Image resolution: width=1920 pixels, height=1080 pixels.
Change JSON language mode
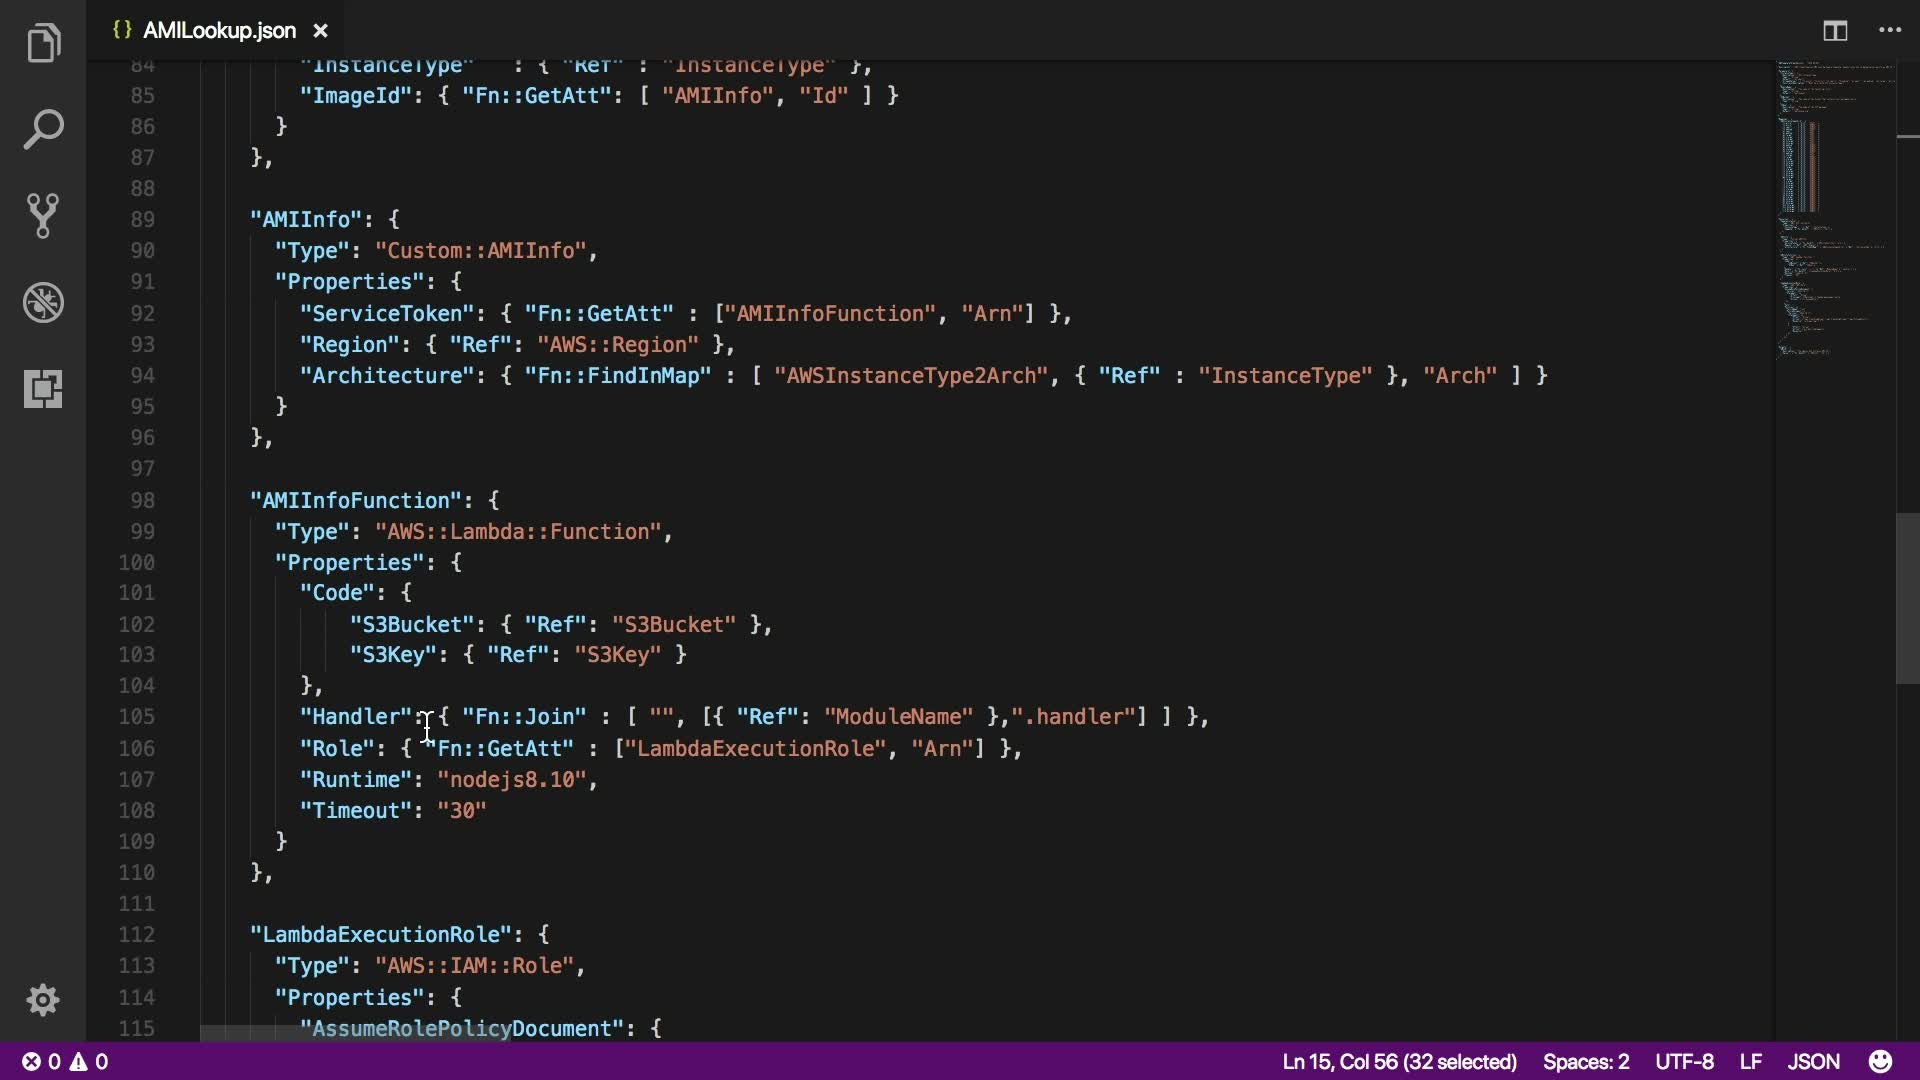pos(1813,1061)
